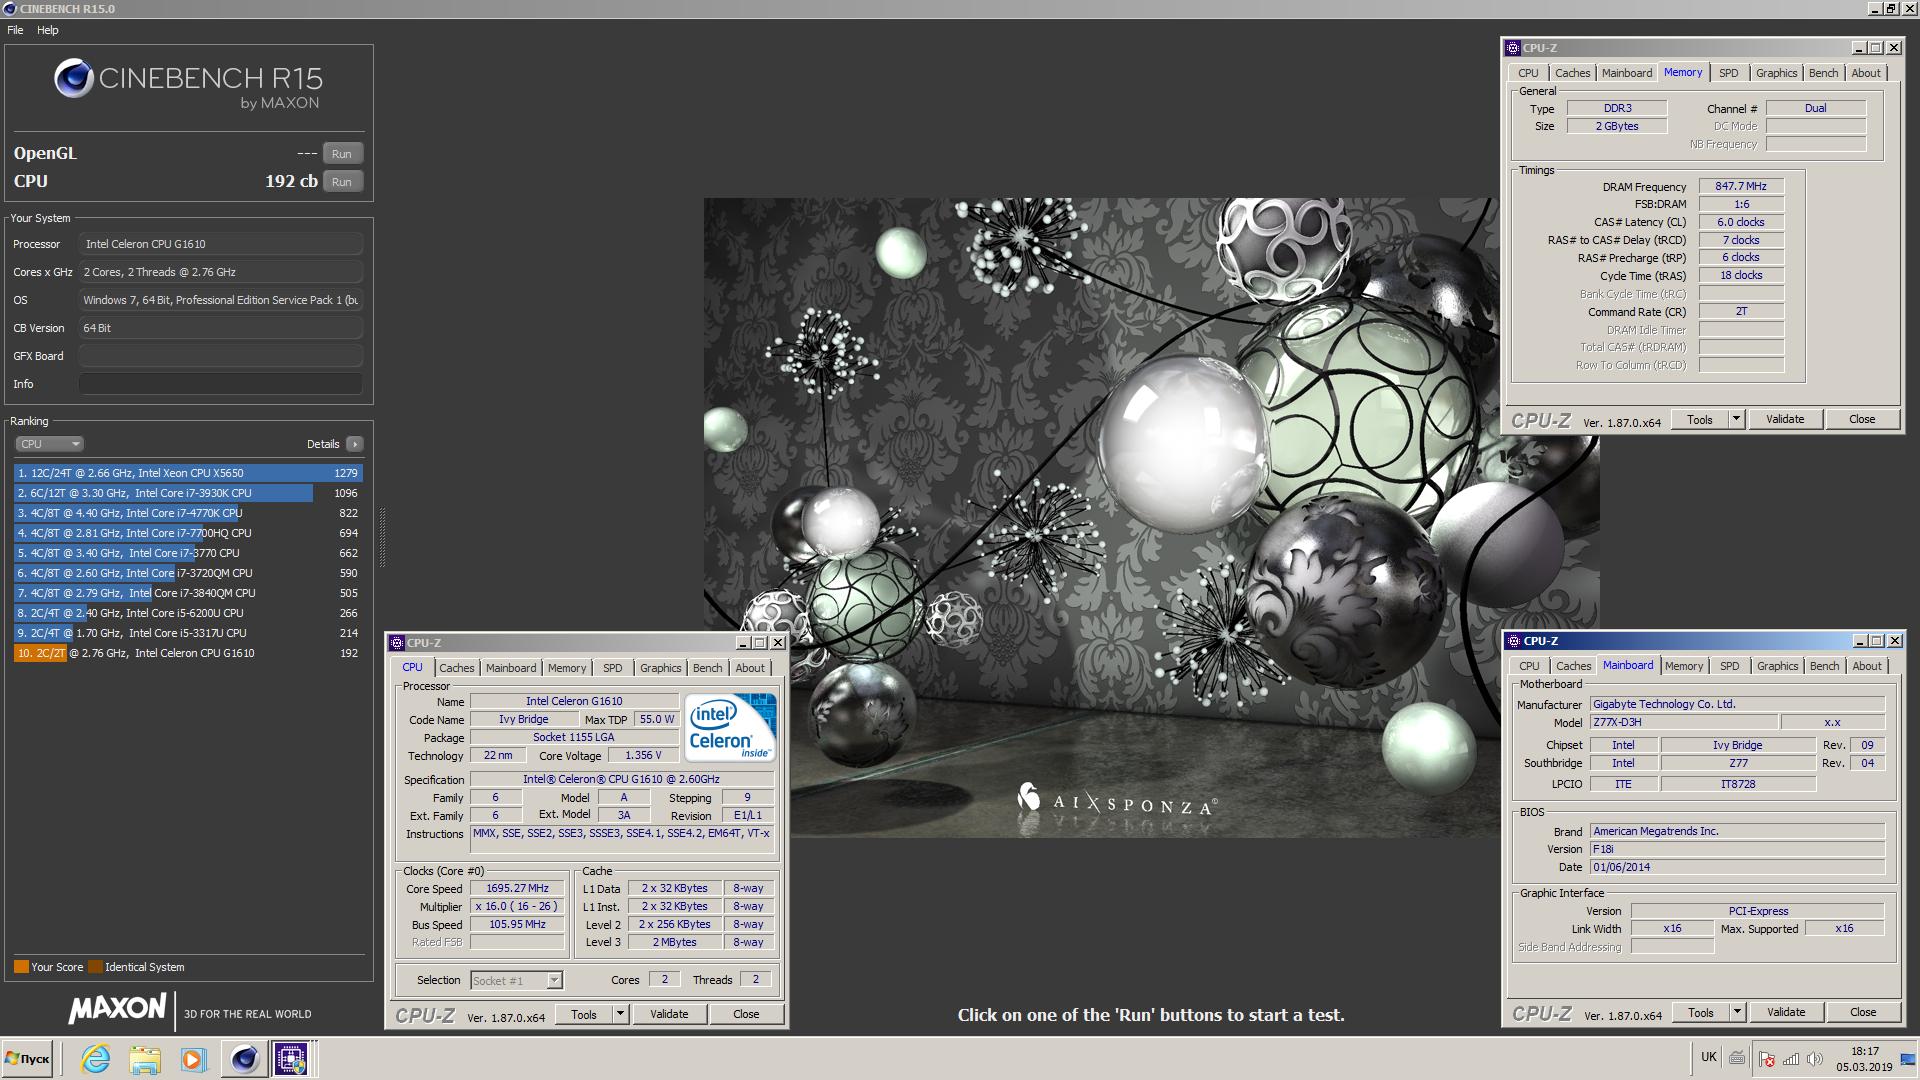Select Core i5-3317U ranking entry
The height and width of the screenshot is (1080, 1920).
(x=188, y=633)
